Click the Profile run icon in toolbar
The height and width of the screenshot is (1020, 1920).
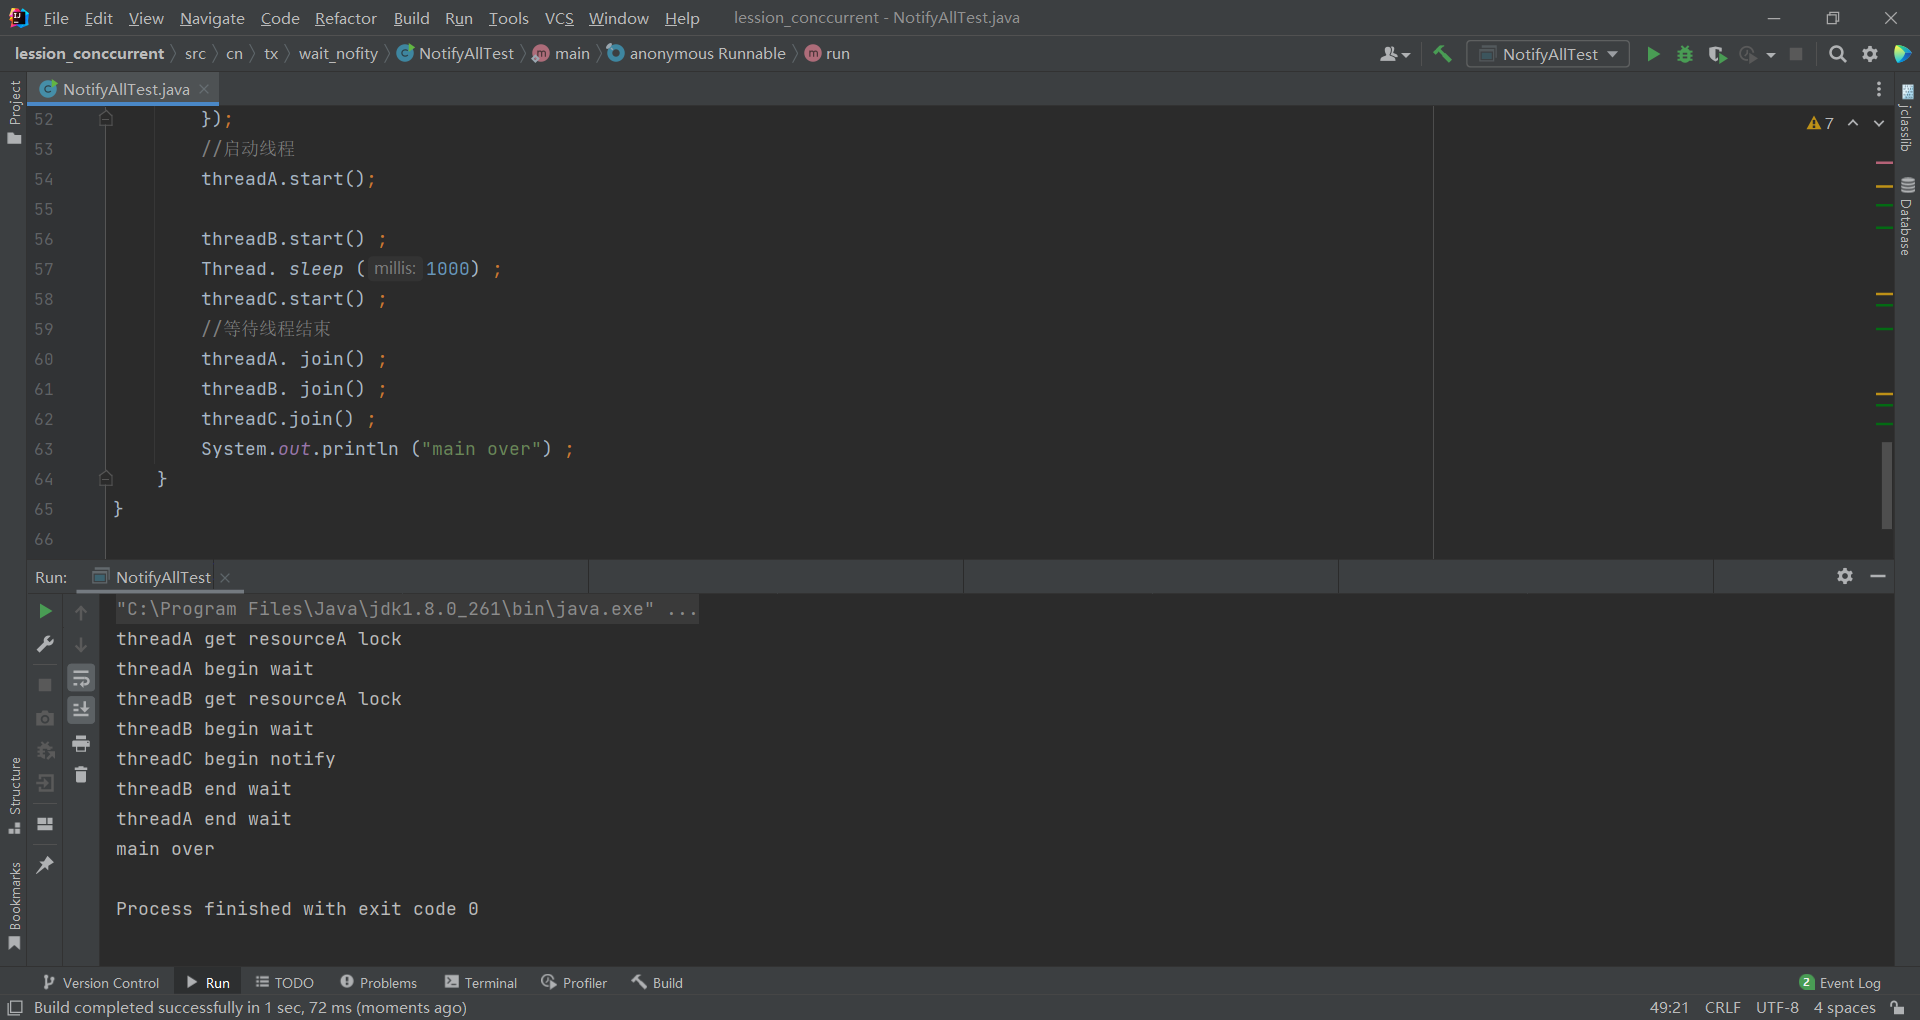pos(1748,54)
